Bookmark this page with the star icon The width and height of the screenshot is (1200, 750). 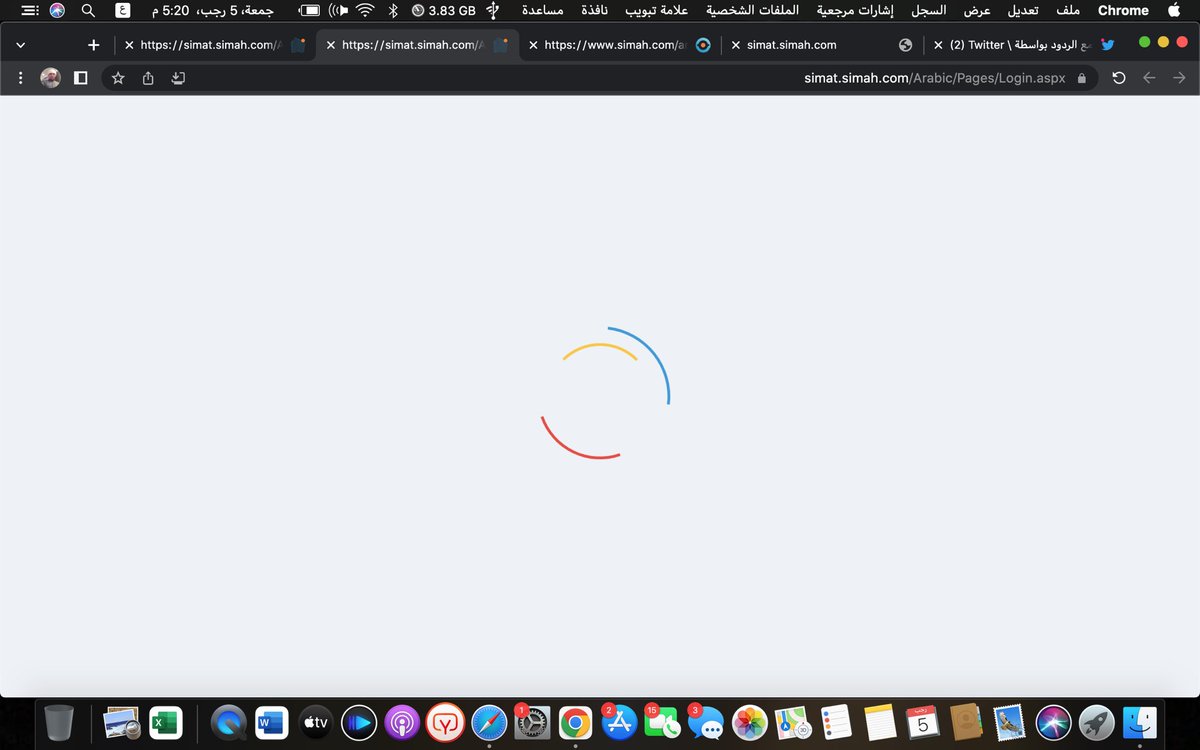[x=118, y=78]
